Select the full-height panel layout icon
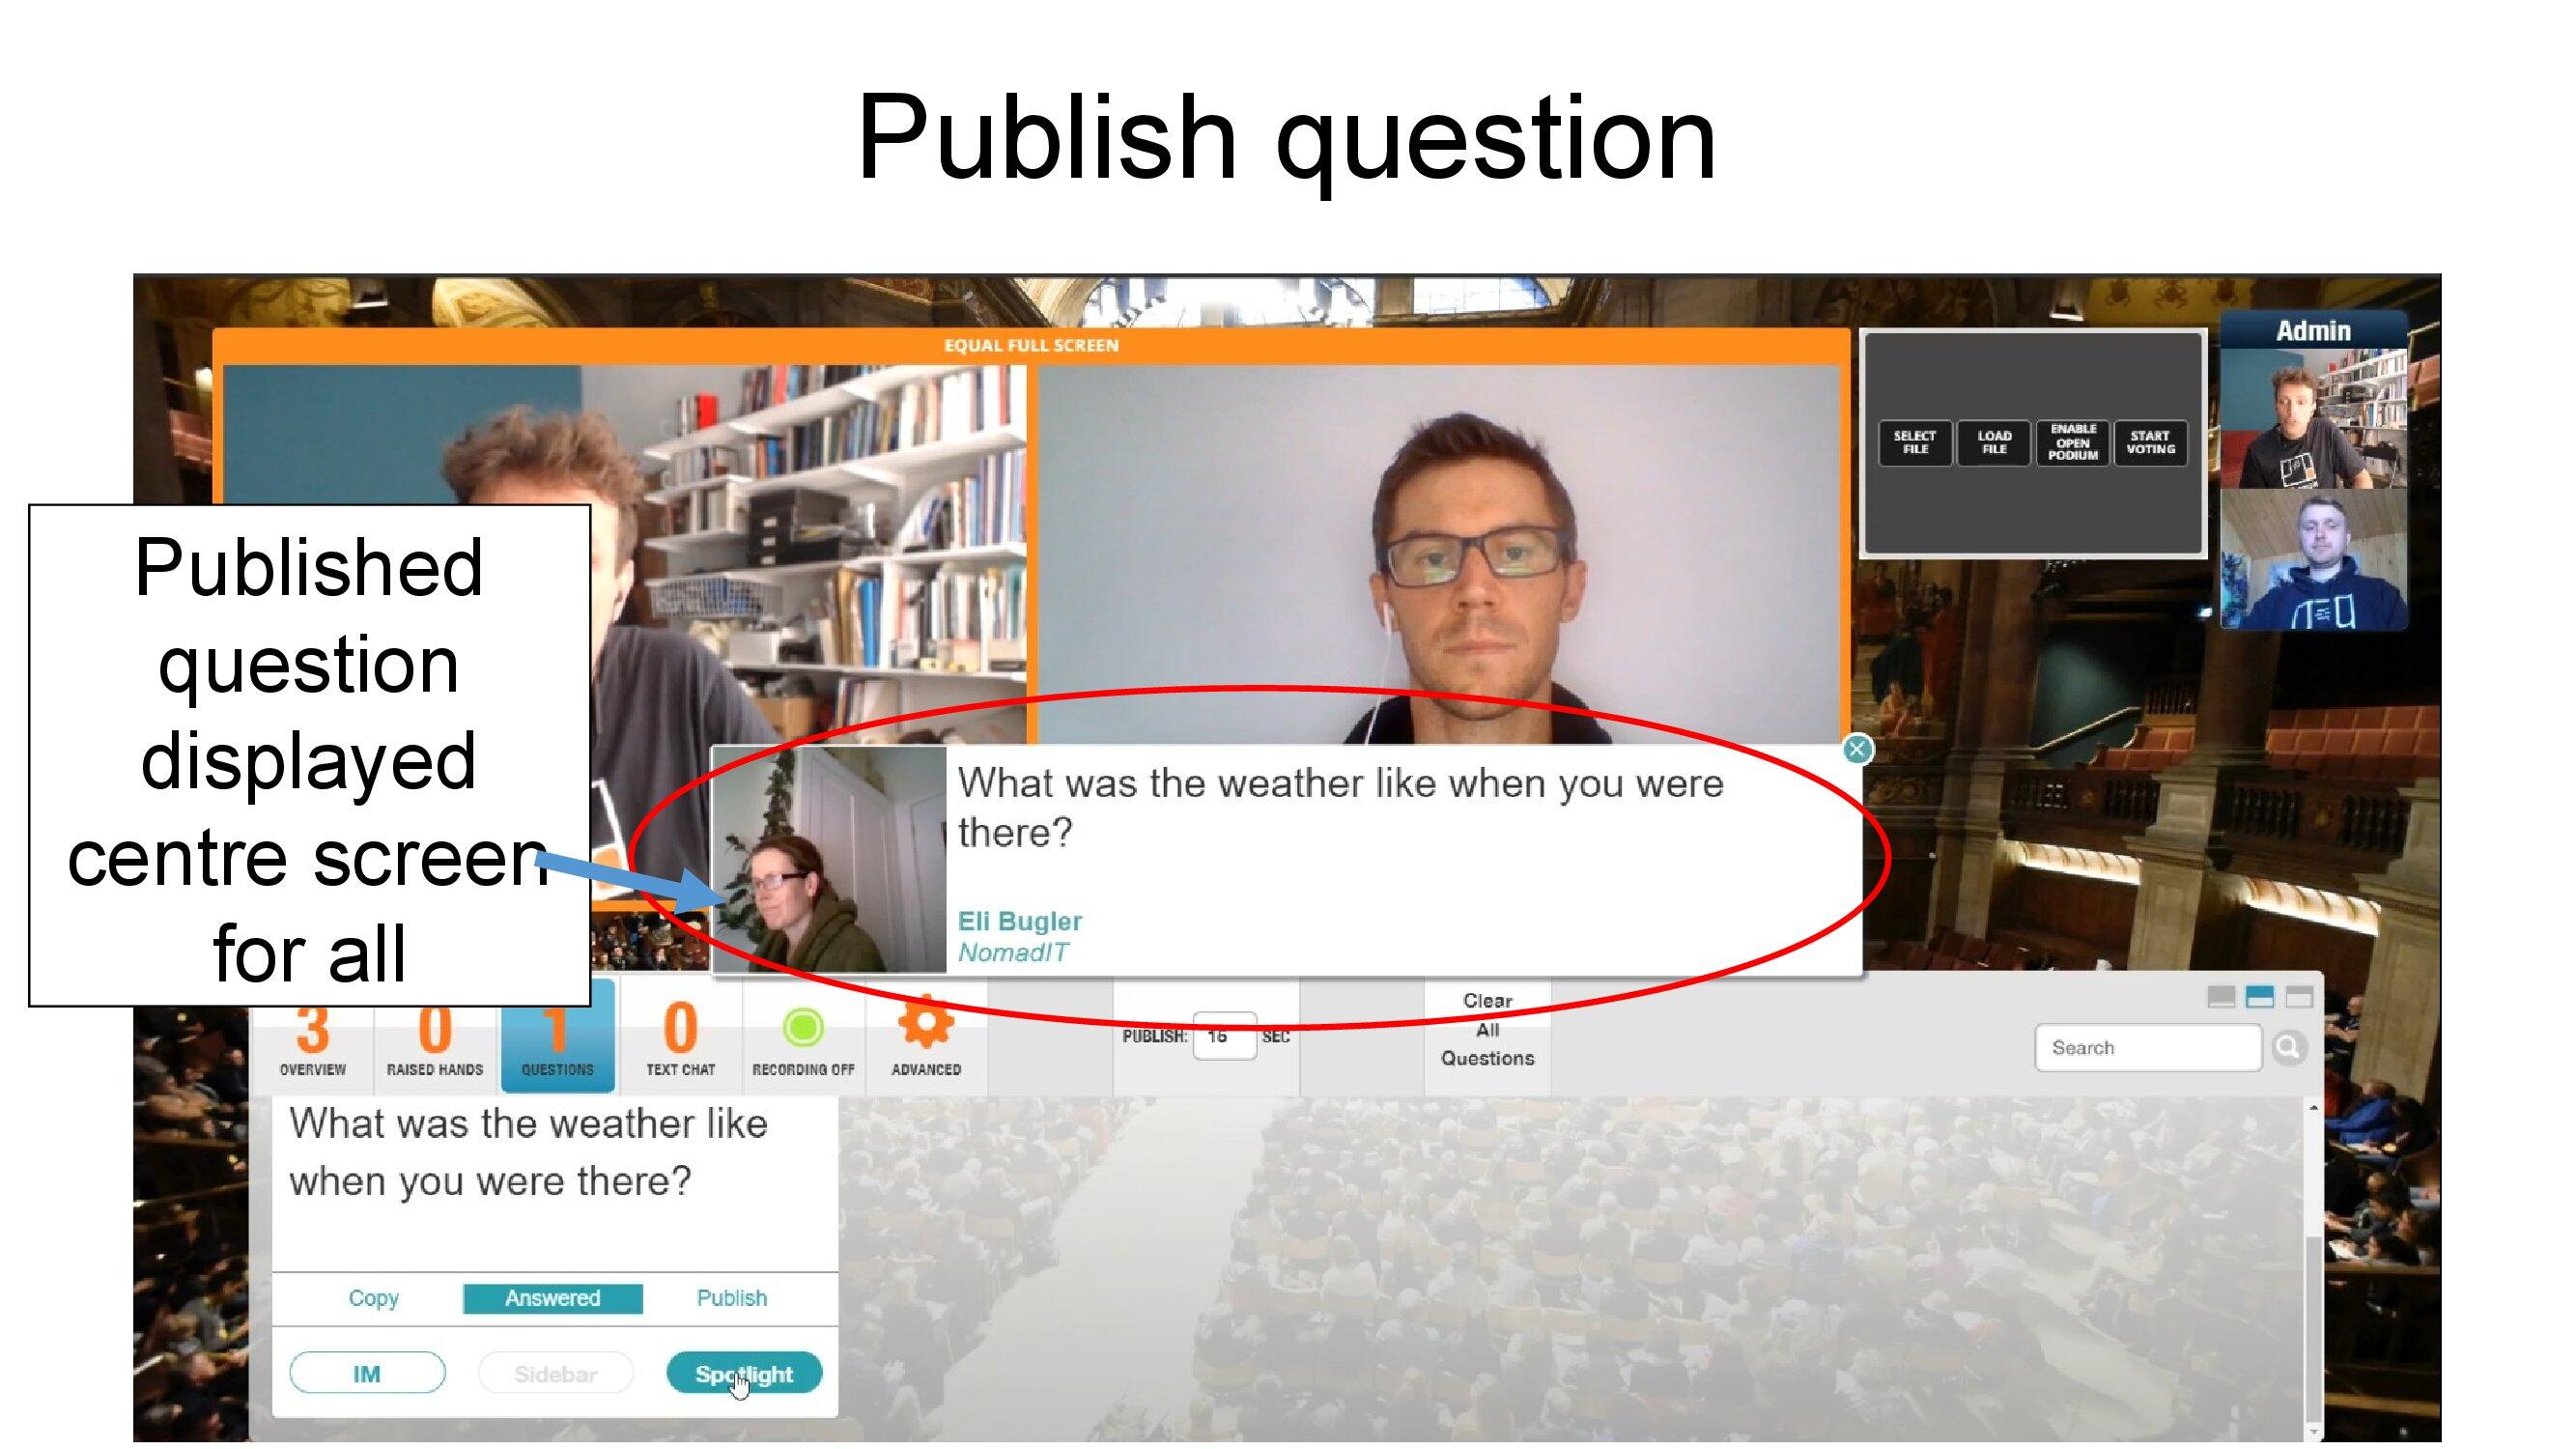This screenshot has width=2576, height=1449. pyautogui.click(x=2299, y=997)
